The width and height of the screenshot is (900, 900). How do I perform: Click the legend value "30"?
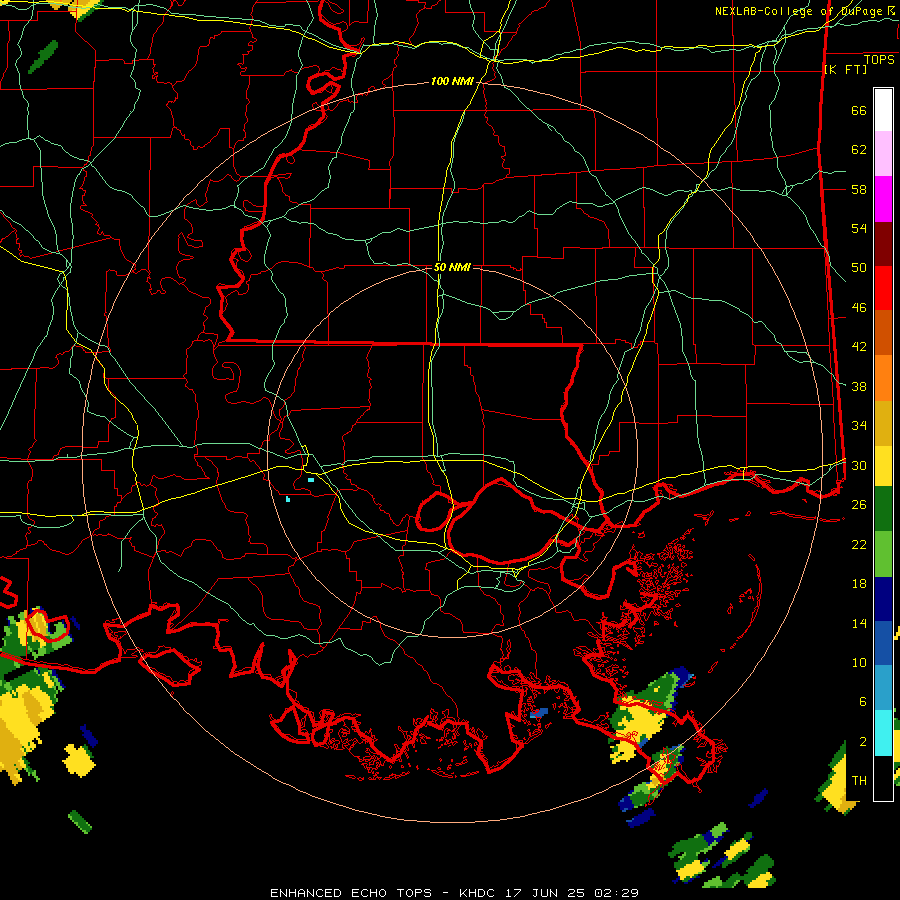point(859,465)
